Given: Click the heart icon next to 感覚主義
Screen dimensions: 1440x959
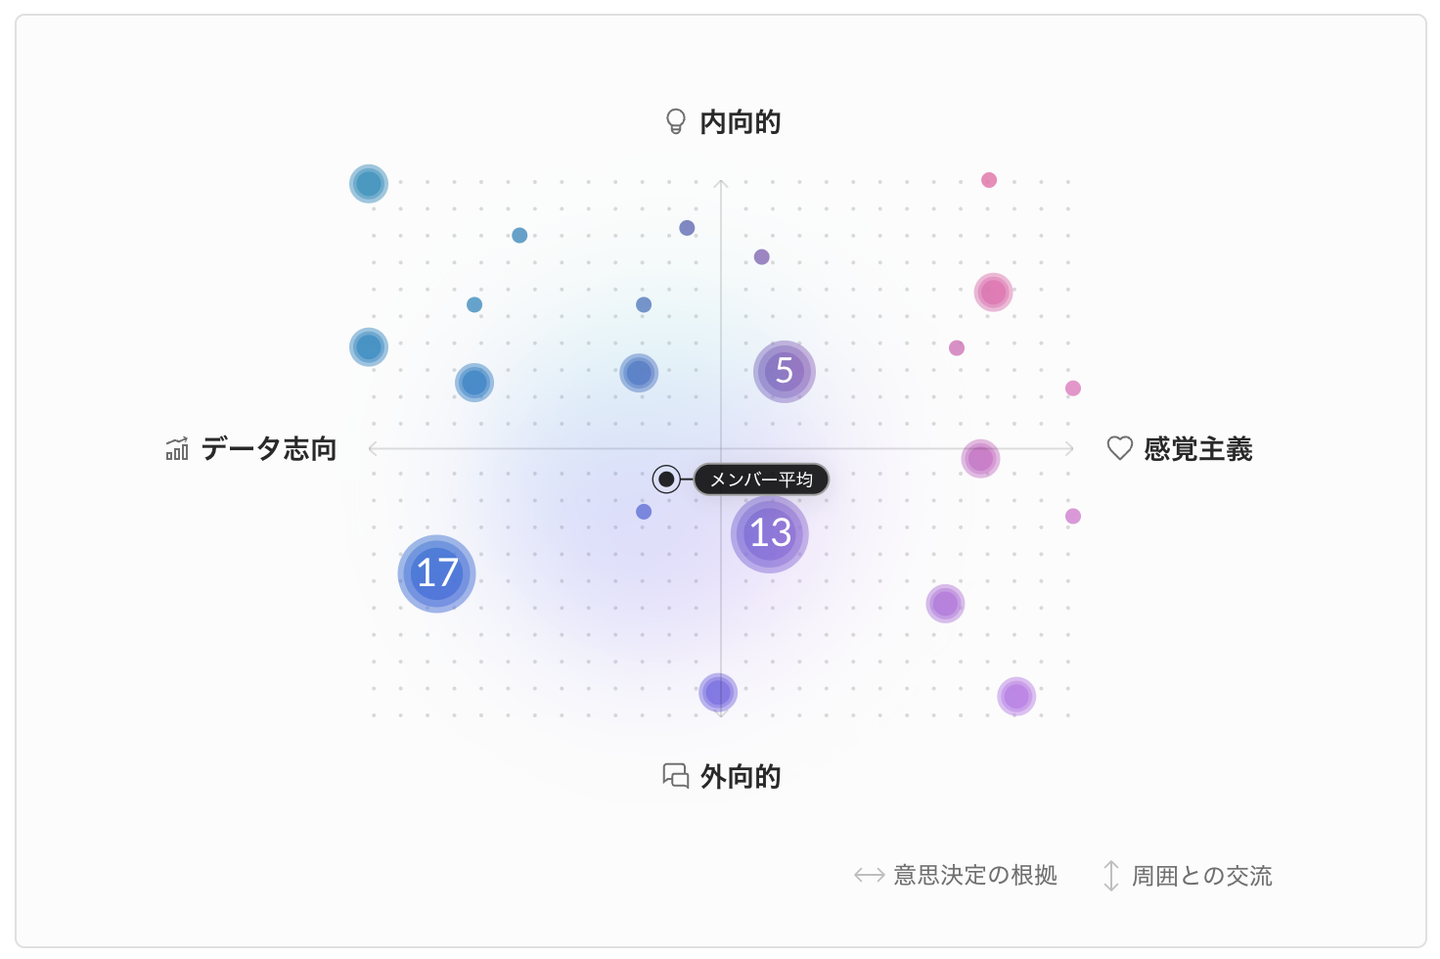Looking at the screenshot, I should tap(1120, 448).
